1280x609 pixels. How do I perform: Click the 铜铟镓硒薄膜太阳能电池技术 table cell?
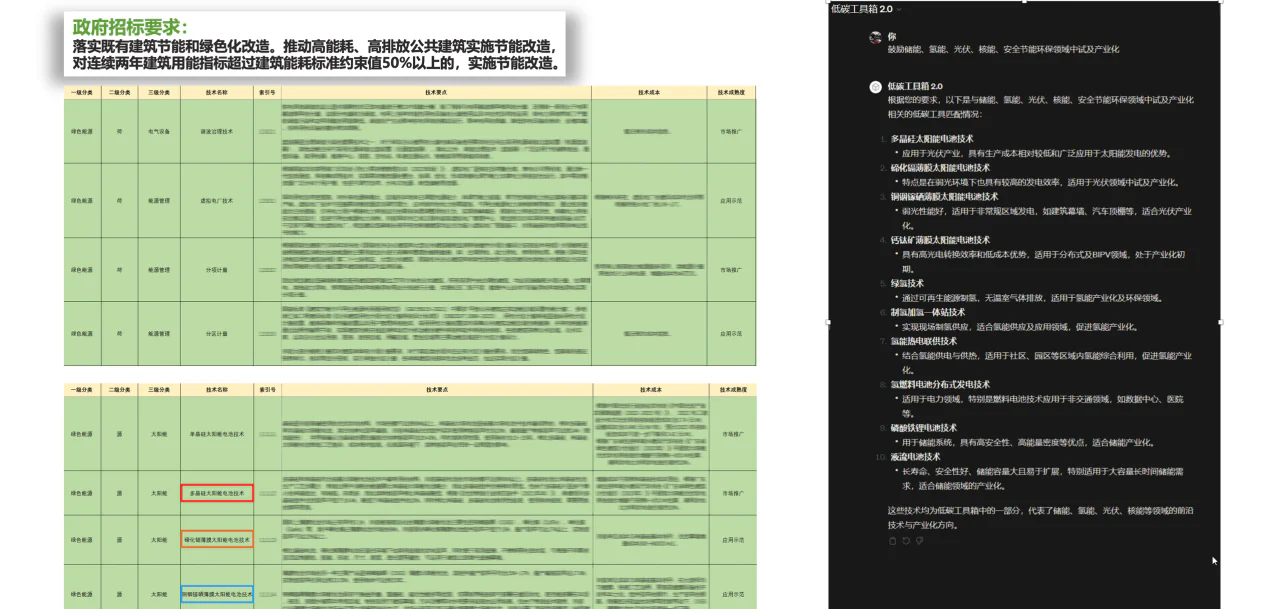tap(217, 594)
